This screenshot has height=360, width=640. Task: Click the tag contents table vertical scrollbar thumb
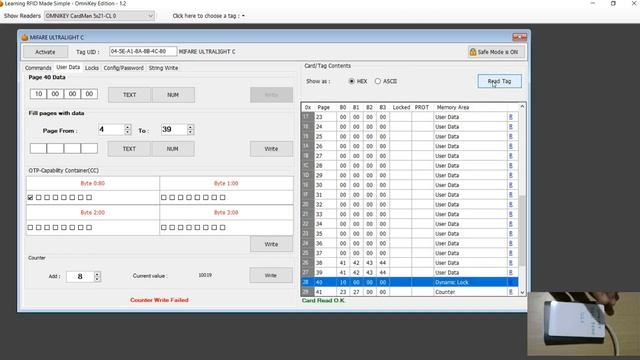[x=522, y=231]
